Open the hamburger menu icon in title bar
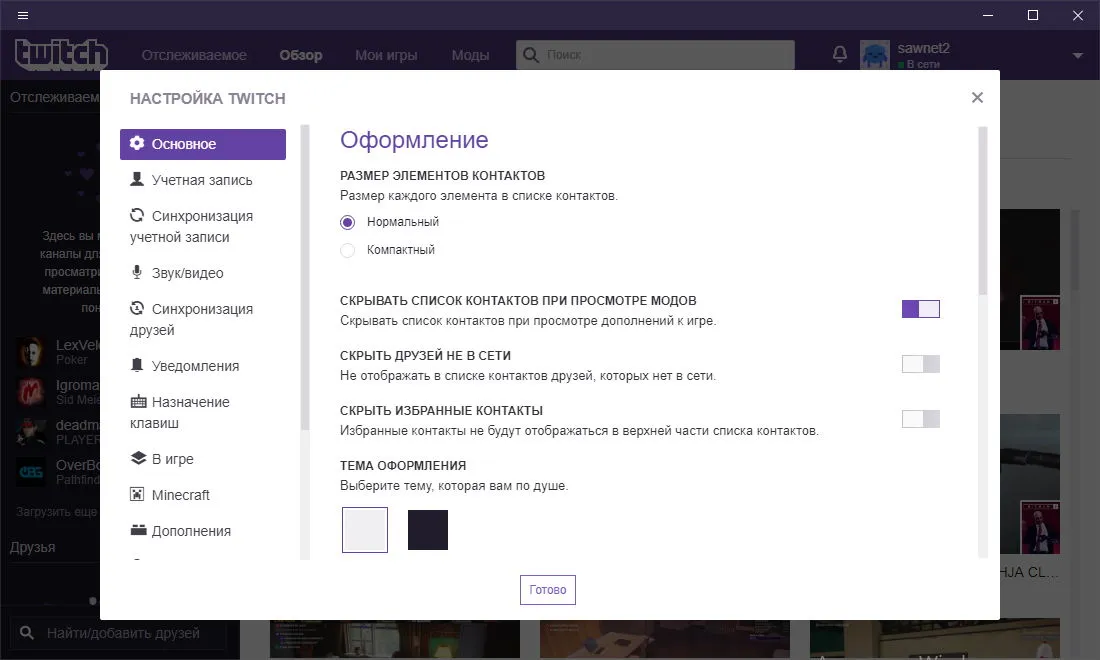 coord(22,15)
